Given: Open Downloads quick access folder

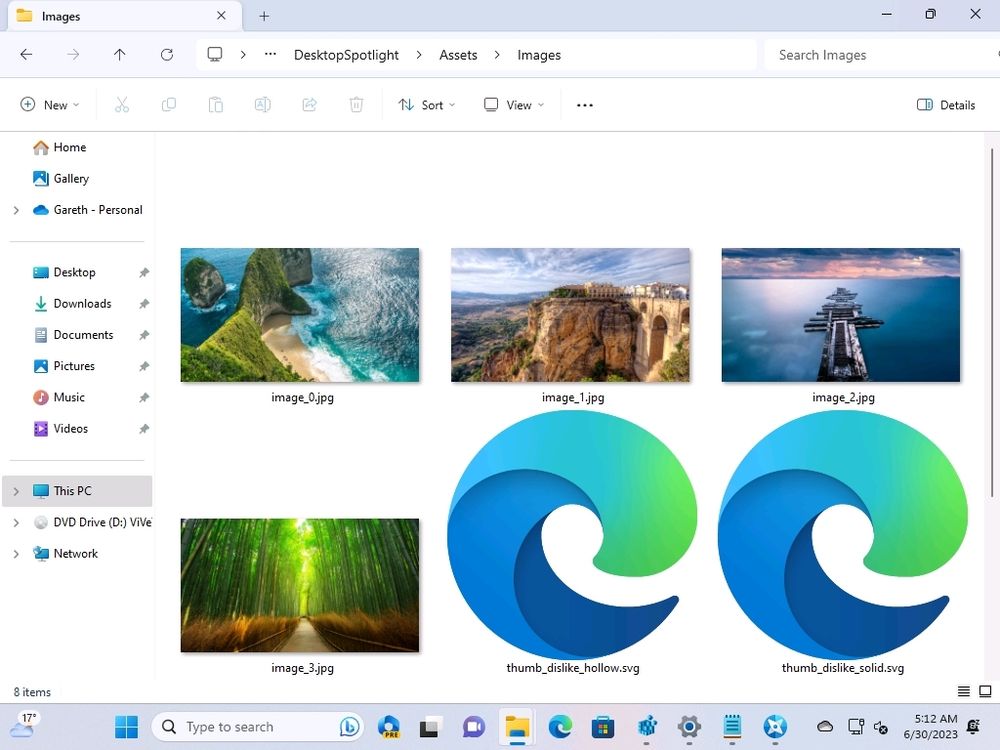Looking at the screenshot, I should 81,304.
